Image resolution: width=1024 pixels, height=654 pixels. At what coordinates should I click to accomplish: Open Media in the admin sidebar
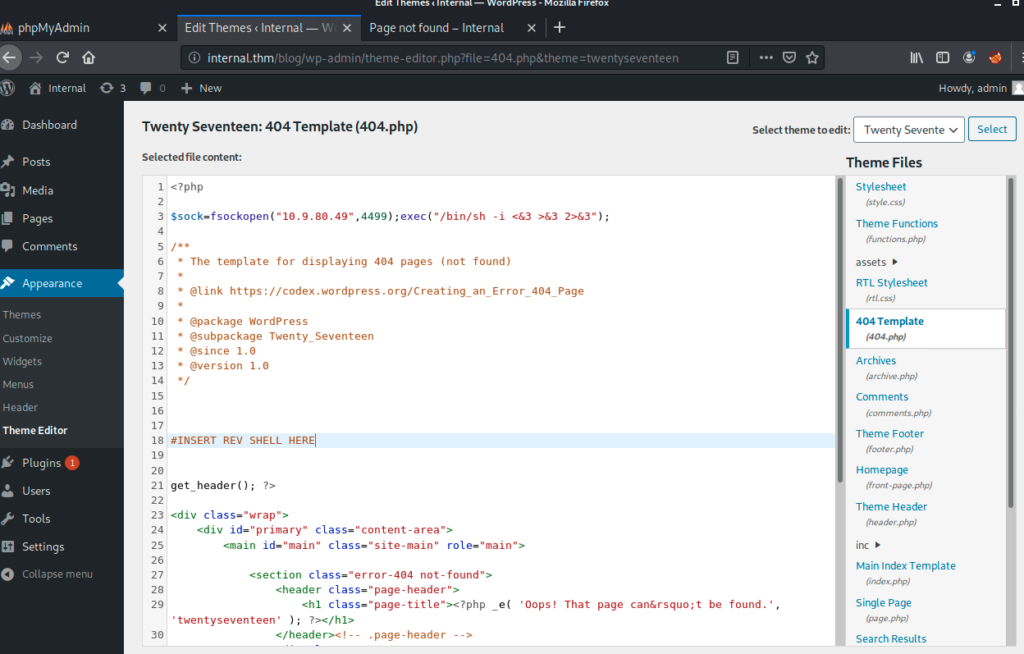(x=37, y=190)
